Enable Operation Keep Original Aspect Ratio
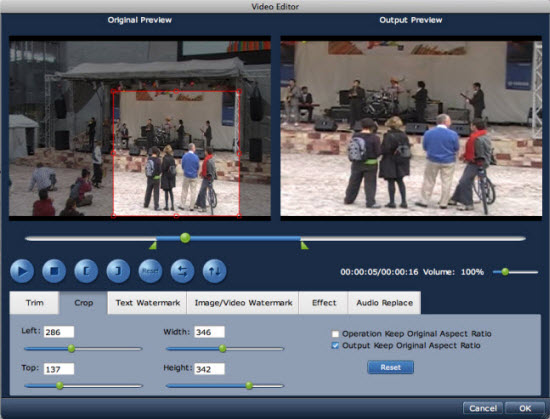The image size is (550, 419). point(335,334)
